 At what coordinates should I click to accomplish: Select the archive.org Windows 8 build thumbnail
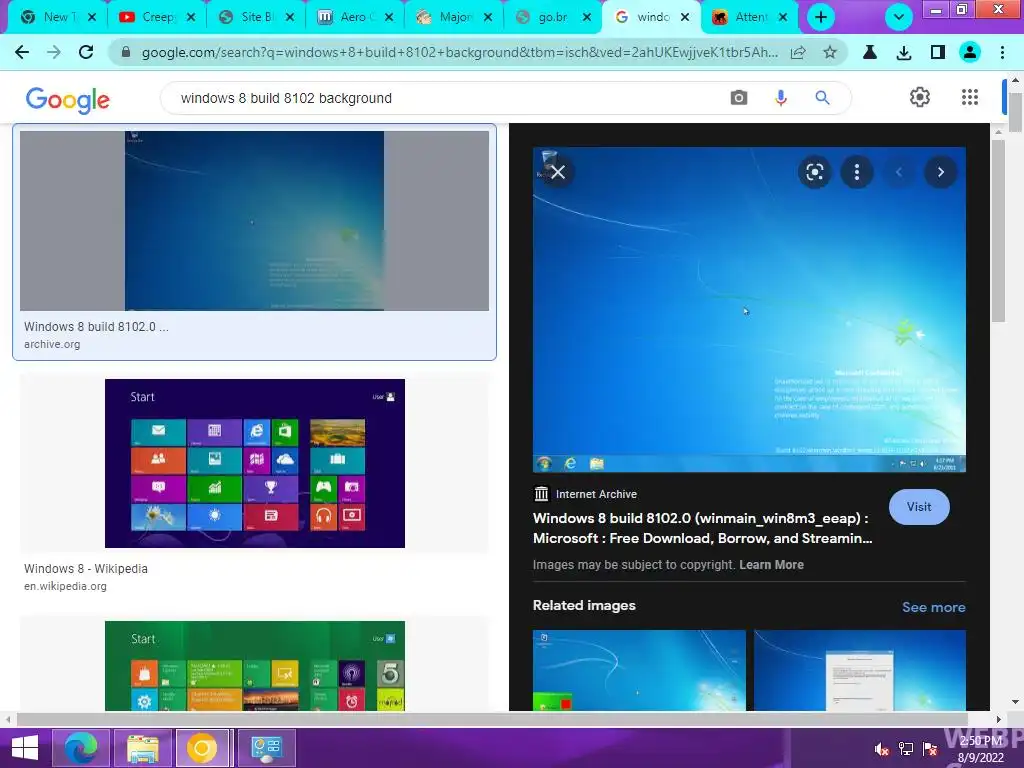(254, 221)
